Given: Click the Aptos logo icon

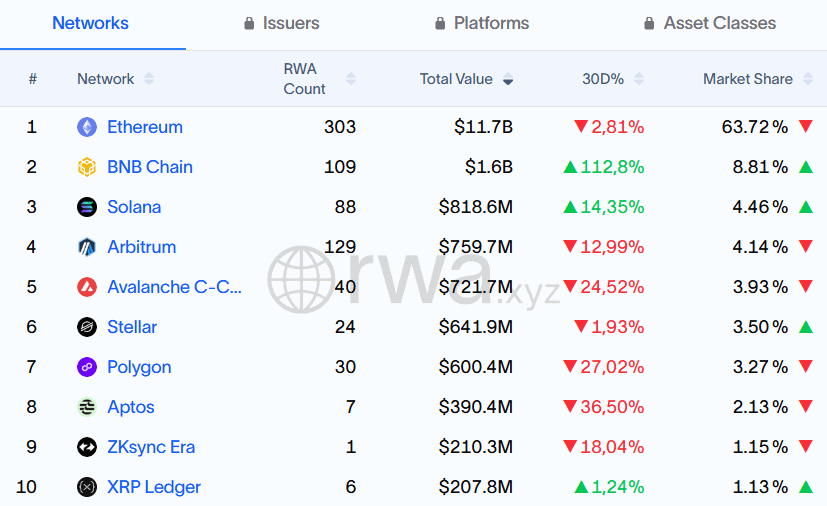Looking at the screenshot, I should pyautogui.click(x=87, y=407).
